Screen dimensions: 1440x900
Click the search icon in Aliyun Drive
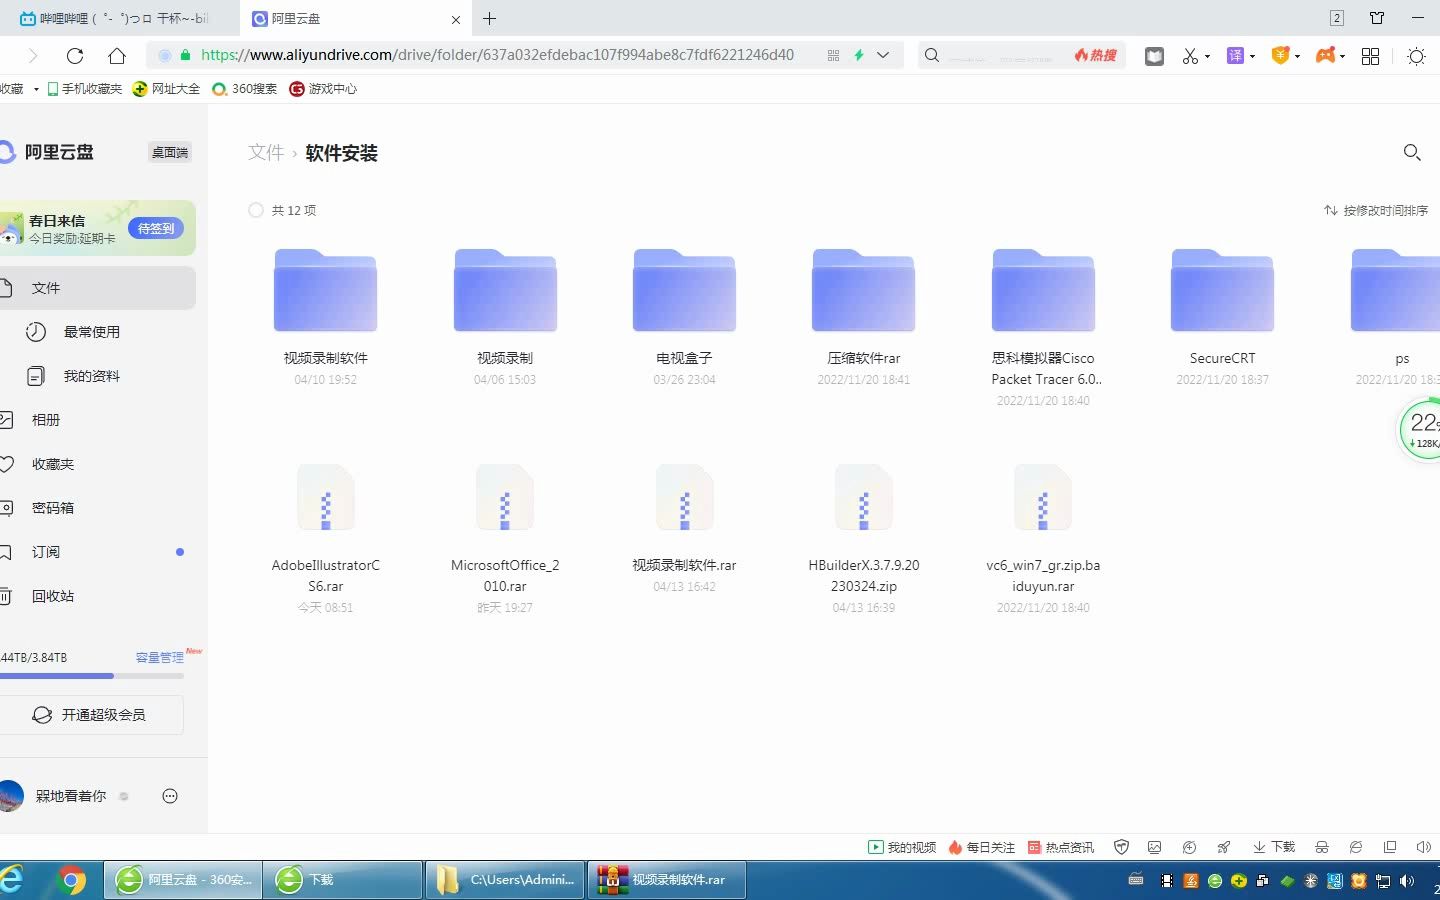pos(1412,152)
